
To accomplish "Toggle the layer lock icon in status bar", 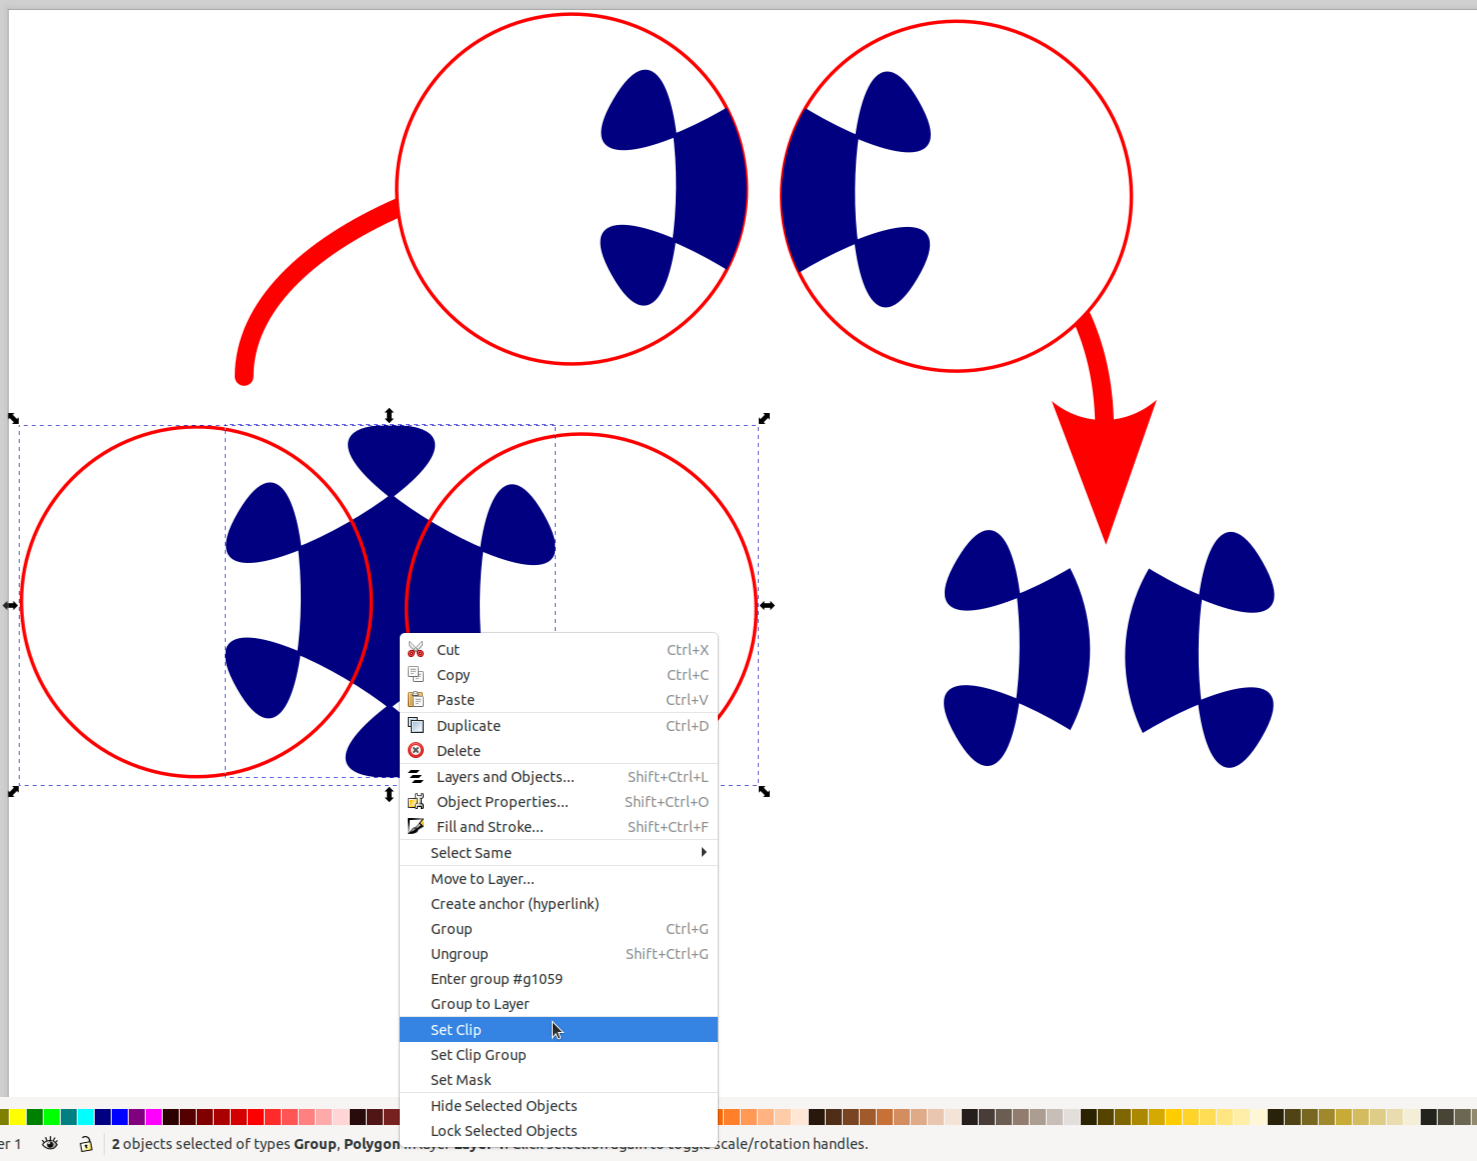I will coord(86,1144).
